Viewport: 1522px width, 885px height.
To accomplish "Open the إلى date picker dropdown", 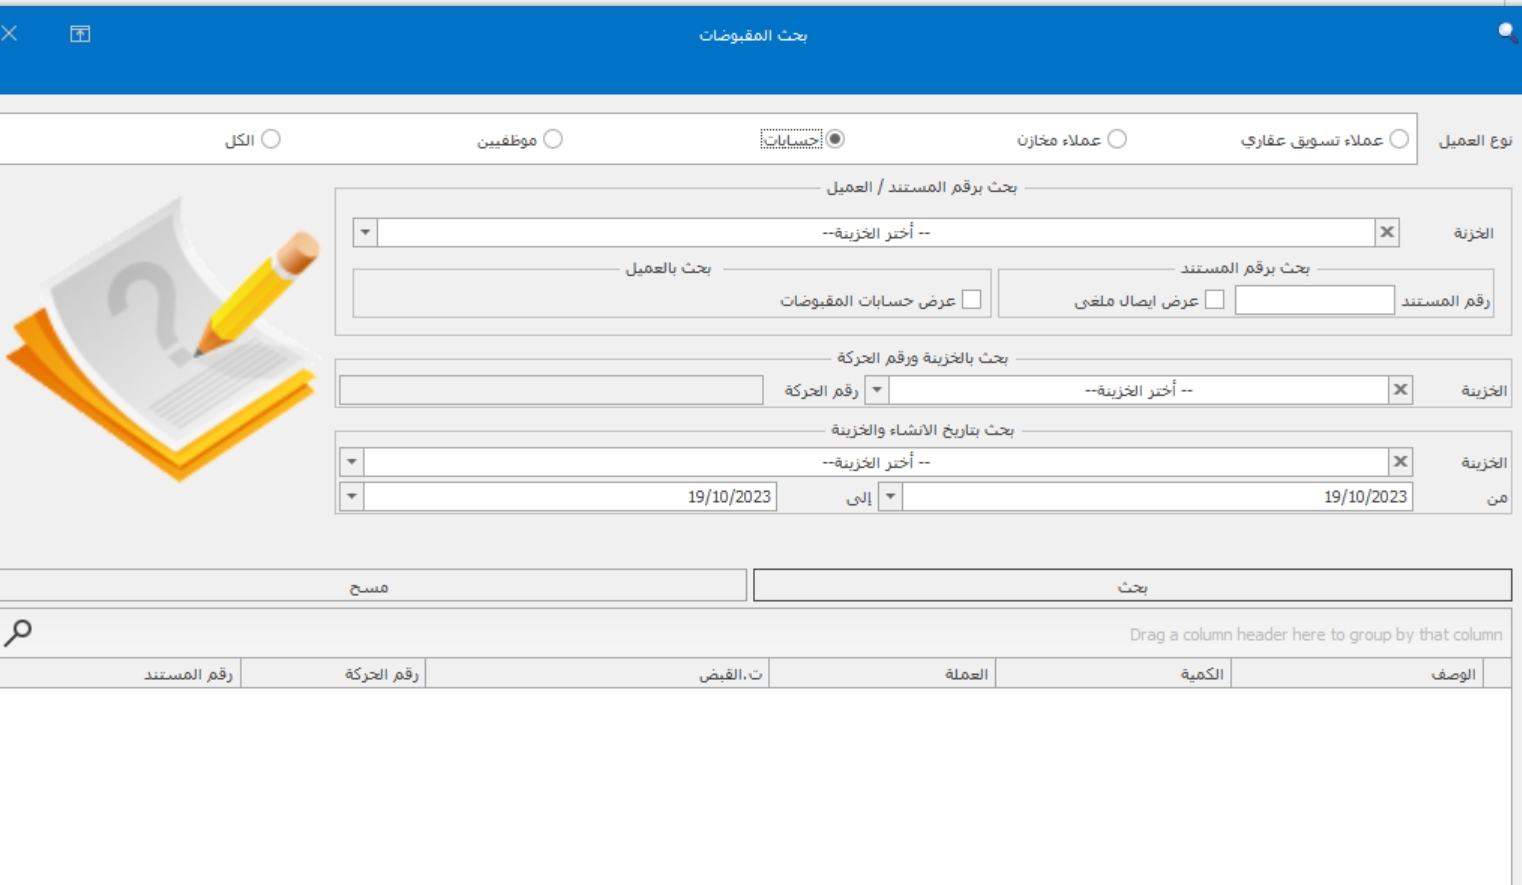I will point(351,496).
